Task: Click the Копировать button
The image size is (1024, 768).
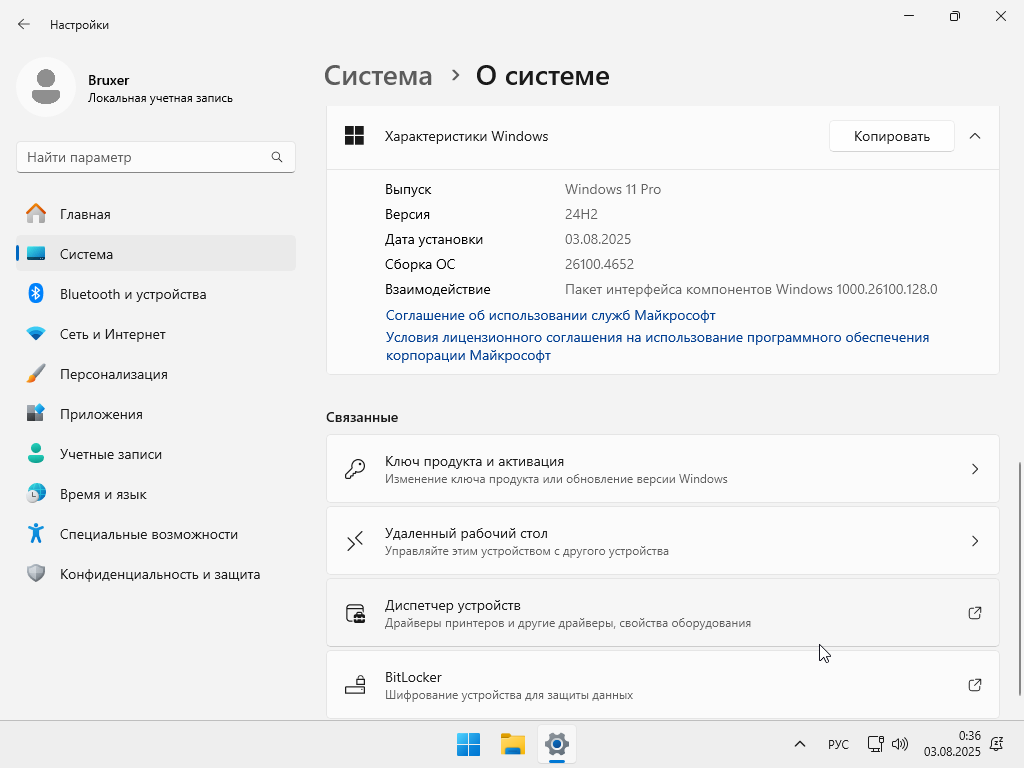Action: coord(891,136)
